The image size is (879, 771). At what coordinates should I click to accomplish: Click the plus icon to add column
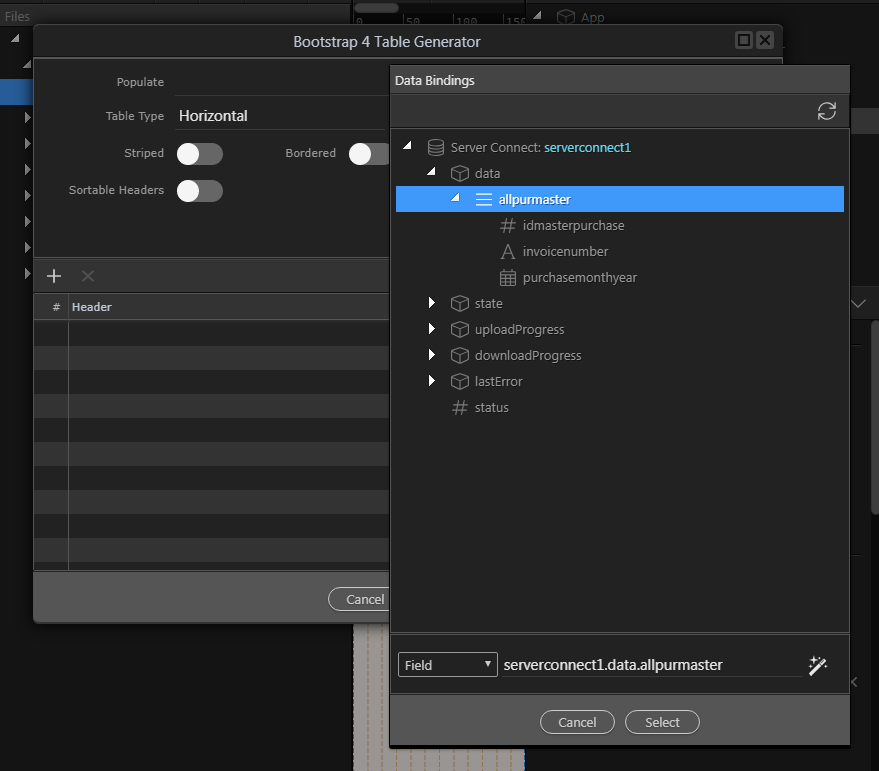[x=55, y=276]
